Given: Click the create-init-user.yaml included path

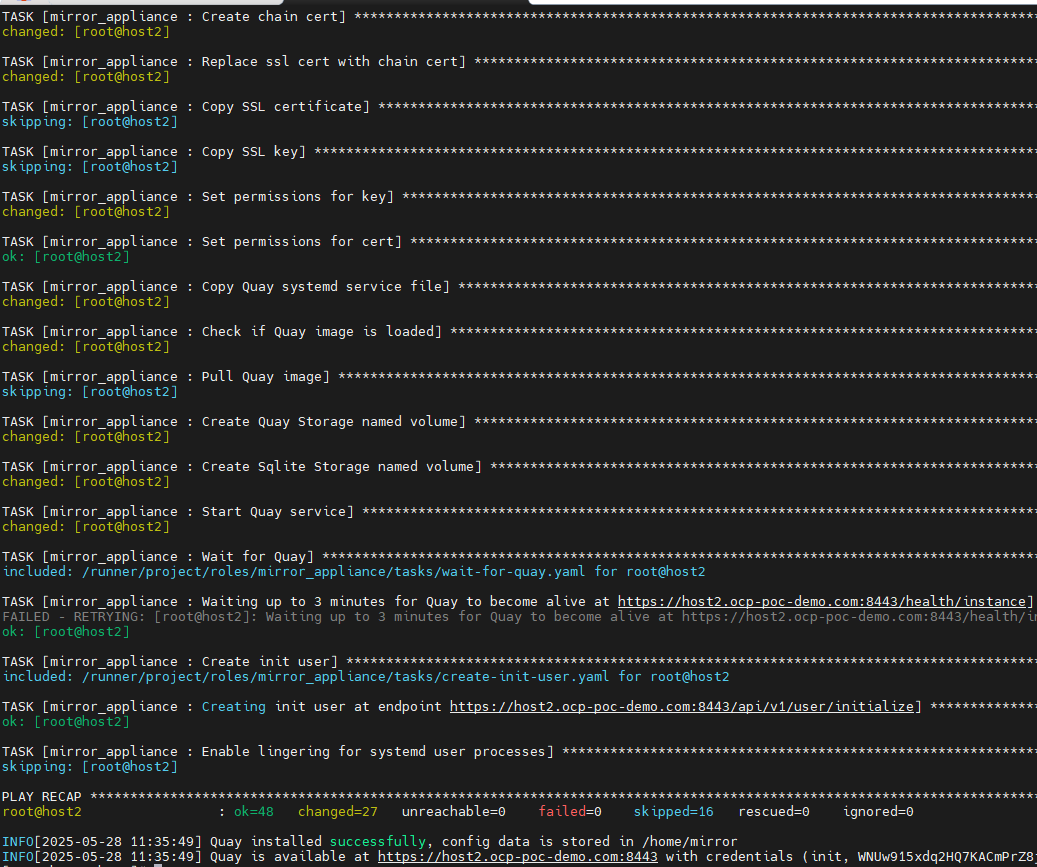Looking at the screenshot, I should click(345, 677).
